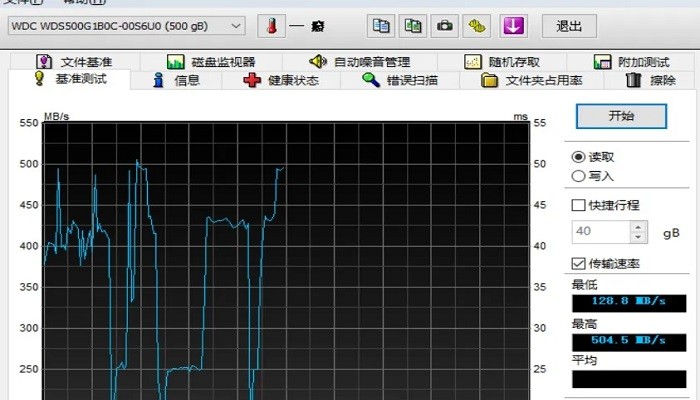Click the 退出 exit button
Viewport: 700px width, 400px height.
(569, 26)
